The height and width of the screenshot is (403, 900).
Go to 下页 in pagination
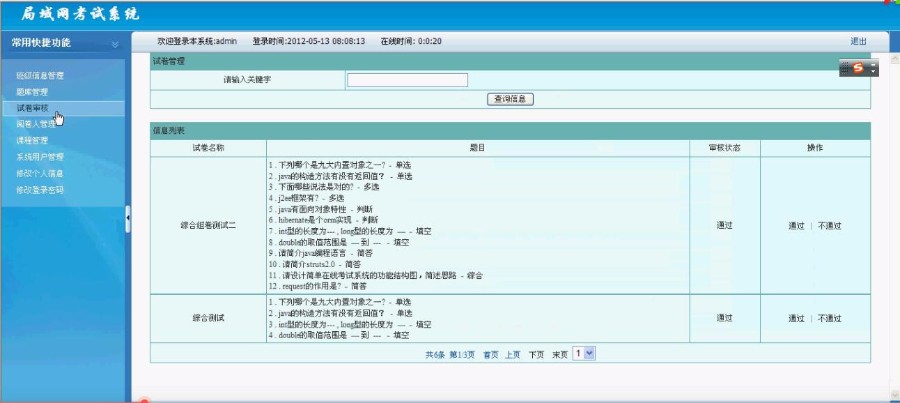[x=536, y=355]
